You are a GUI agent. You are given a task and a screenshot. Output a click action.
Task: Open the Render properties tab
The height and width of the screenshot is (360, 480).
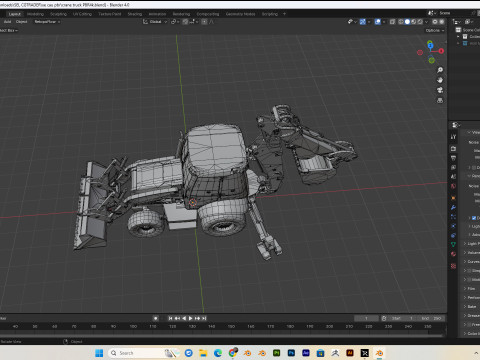click(x=453, y=148)
